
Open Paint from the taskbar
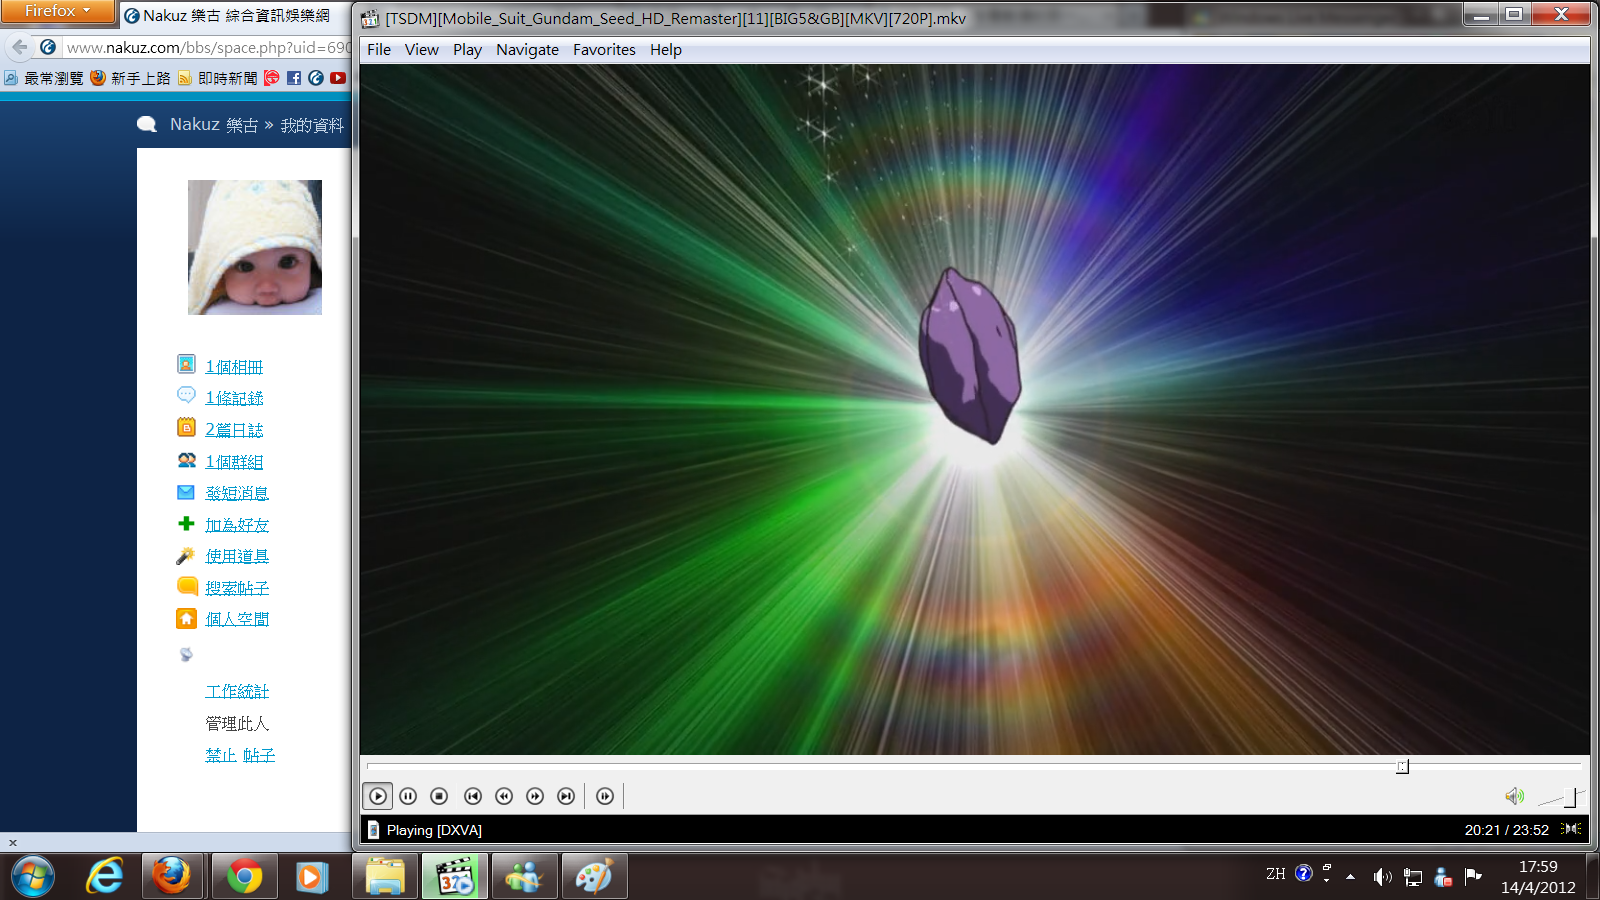594,877
